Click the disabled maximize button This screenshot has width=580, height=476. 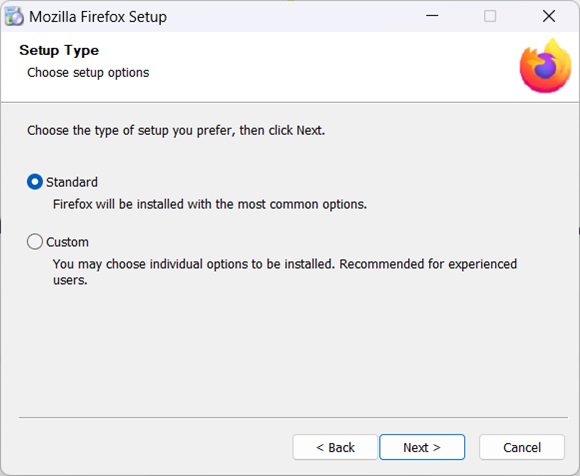[490, 16]
